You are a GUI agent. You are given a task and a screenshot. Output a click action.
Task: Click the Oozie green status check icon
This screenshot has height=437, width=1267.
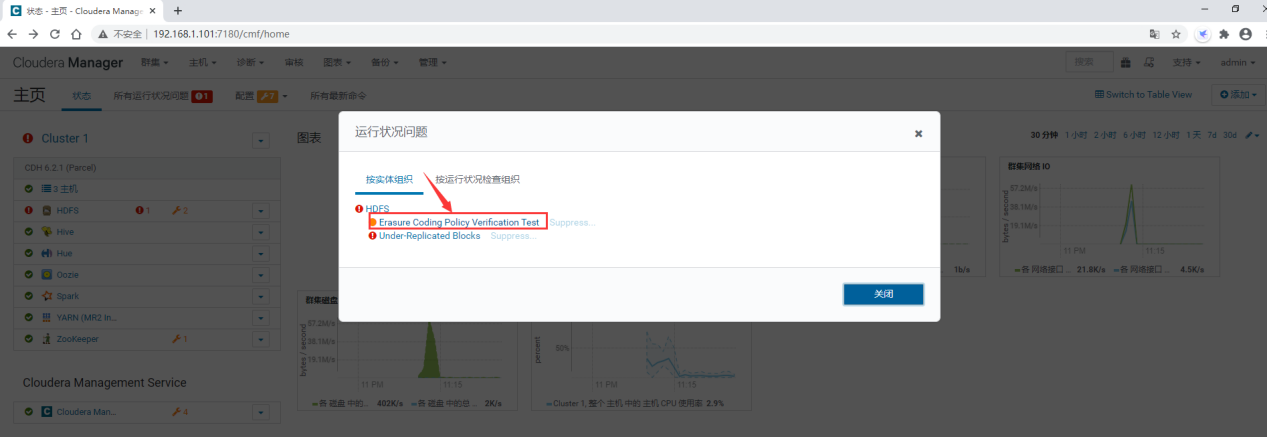click(x=29, y=275)
